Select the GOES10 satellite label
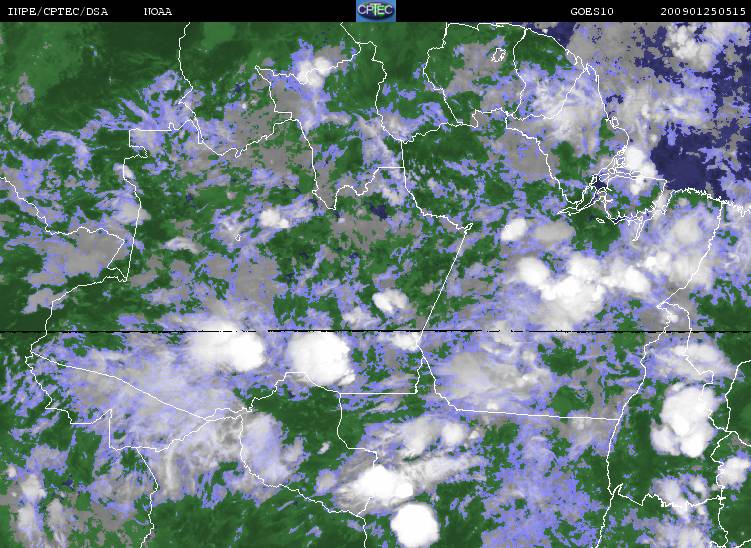This screenshot has width=751, height=548. click(x=592, y=11)
